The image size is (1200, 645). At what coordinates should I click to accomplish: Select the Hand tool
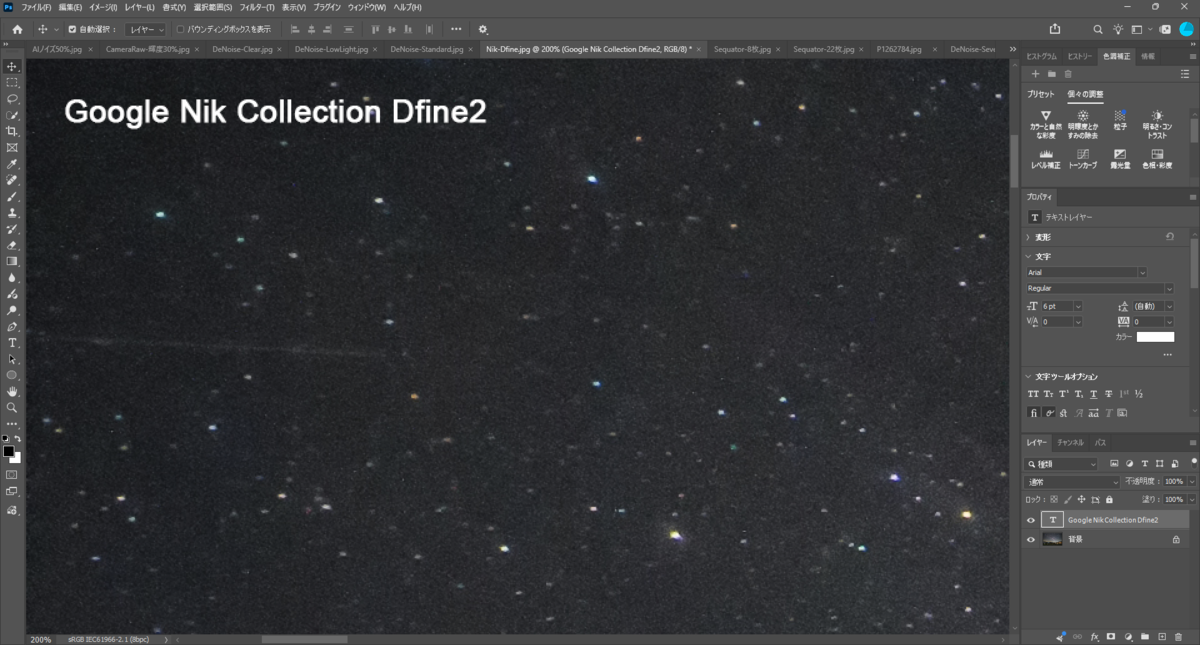point(12,391)
